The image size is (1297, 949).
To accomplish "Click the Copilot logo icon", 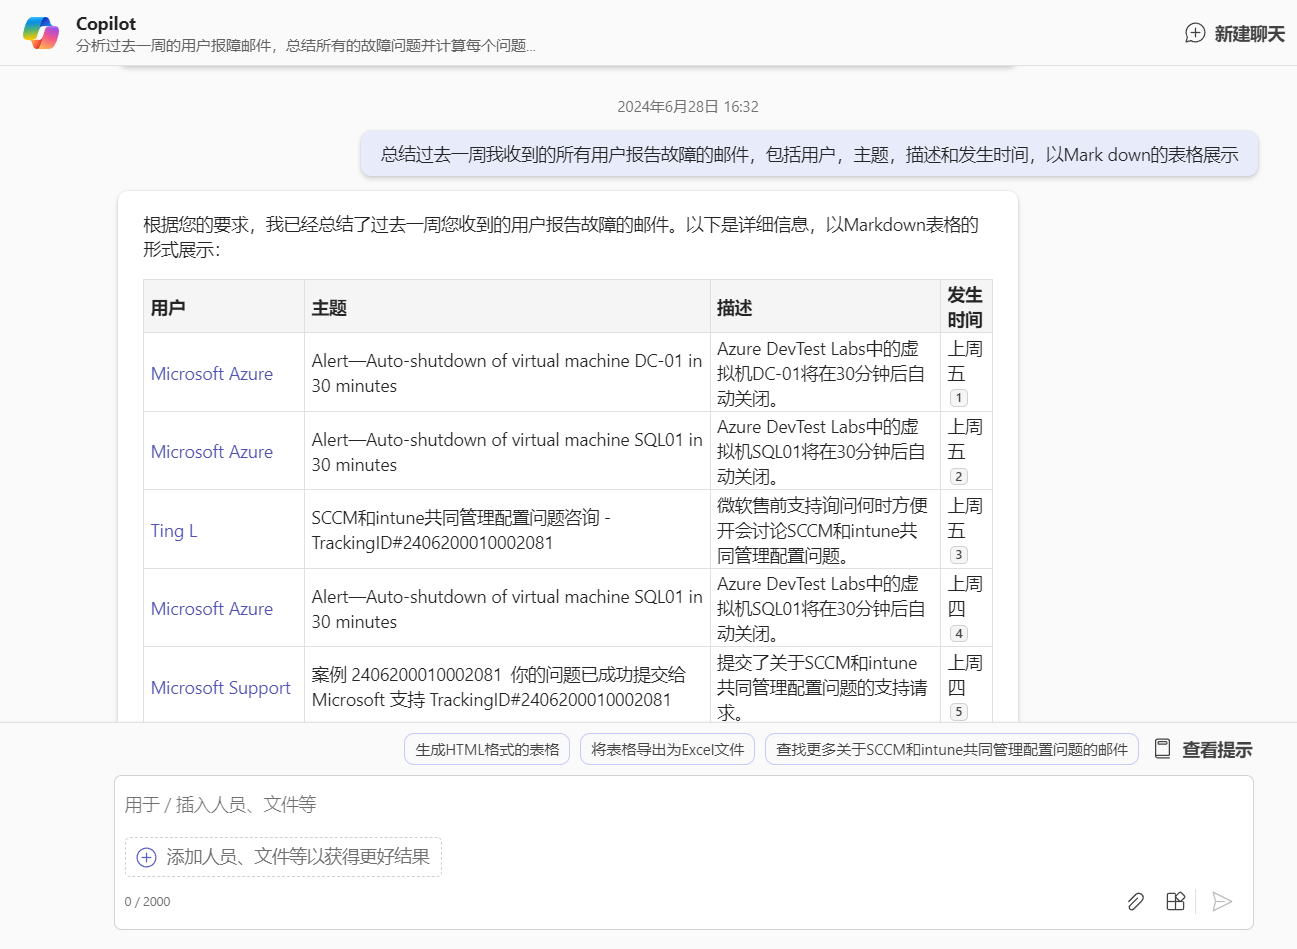I will coord(41,33).
